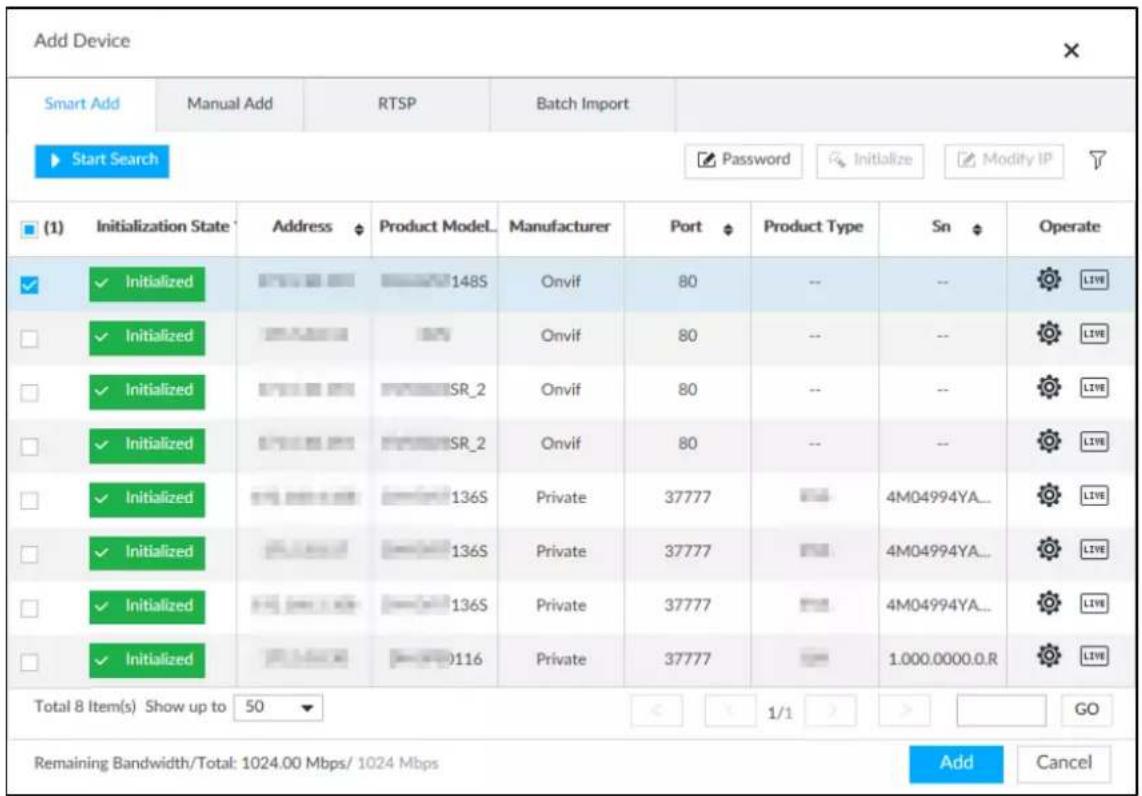The width and height of the screenshot is (1142, 796).
Task: Toggle the select-all checkbox in table header
Action: 28,229
